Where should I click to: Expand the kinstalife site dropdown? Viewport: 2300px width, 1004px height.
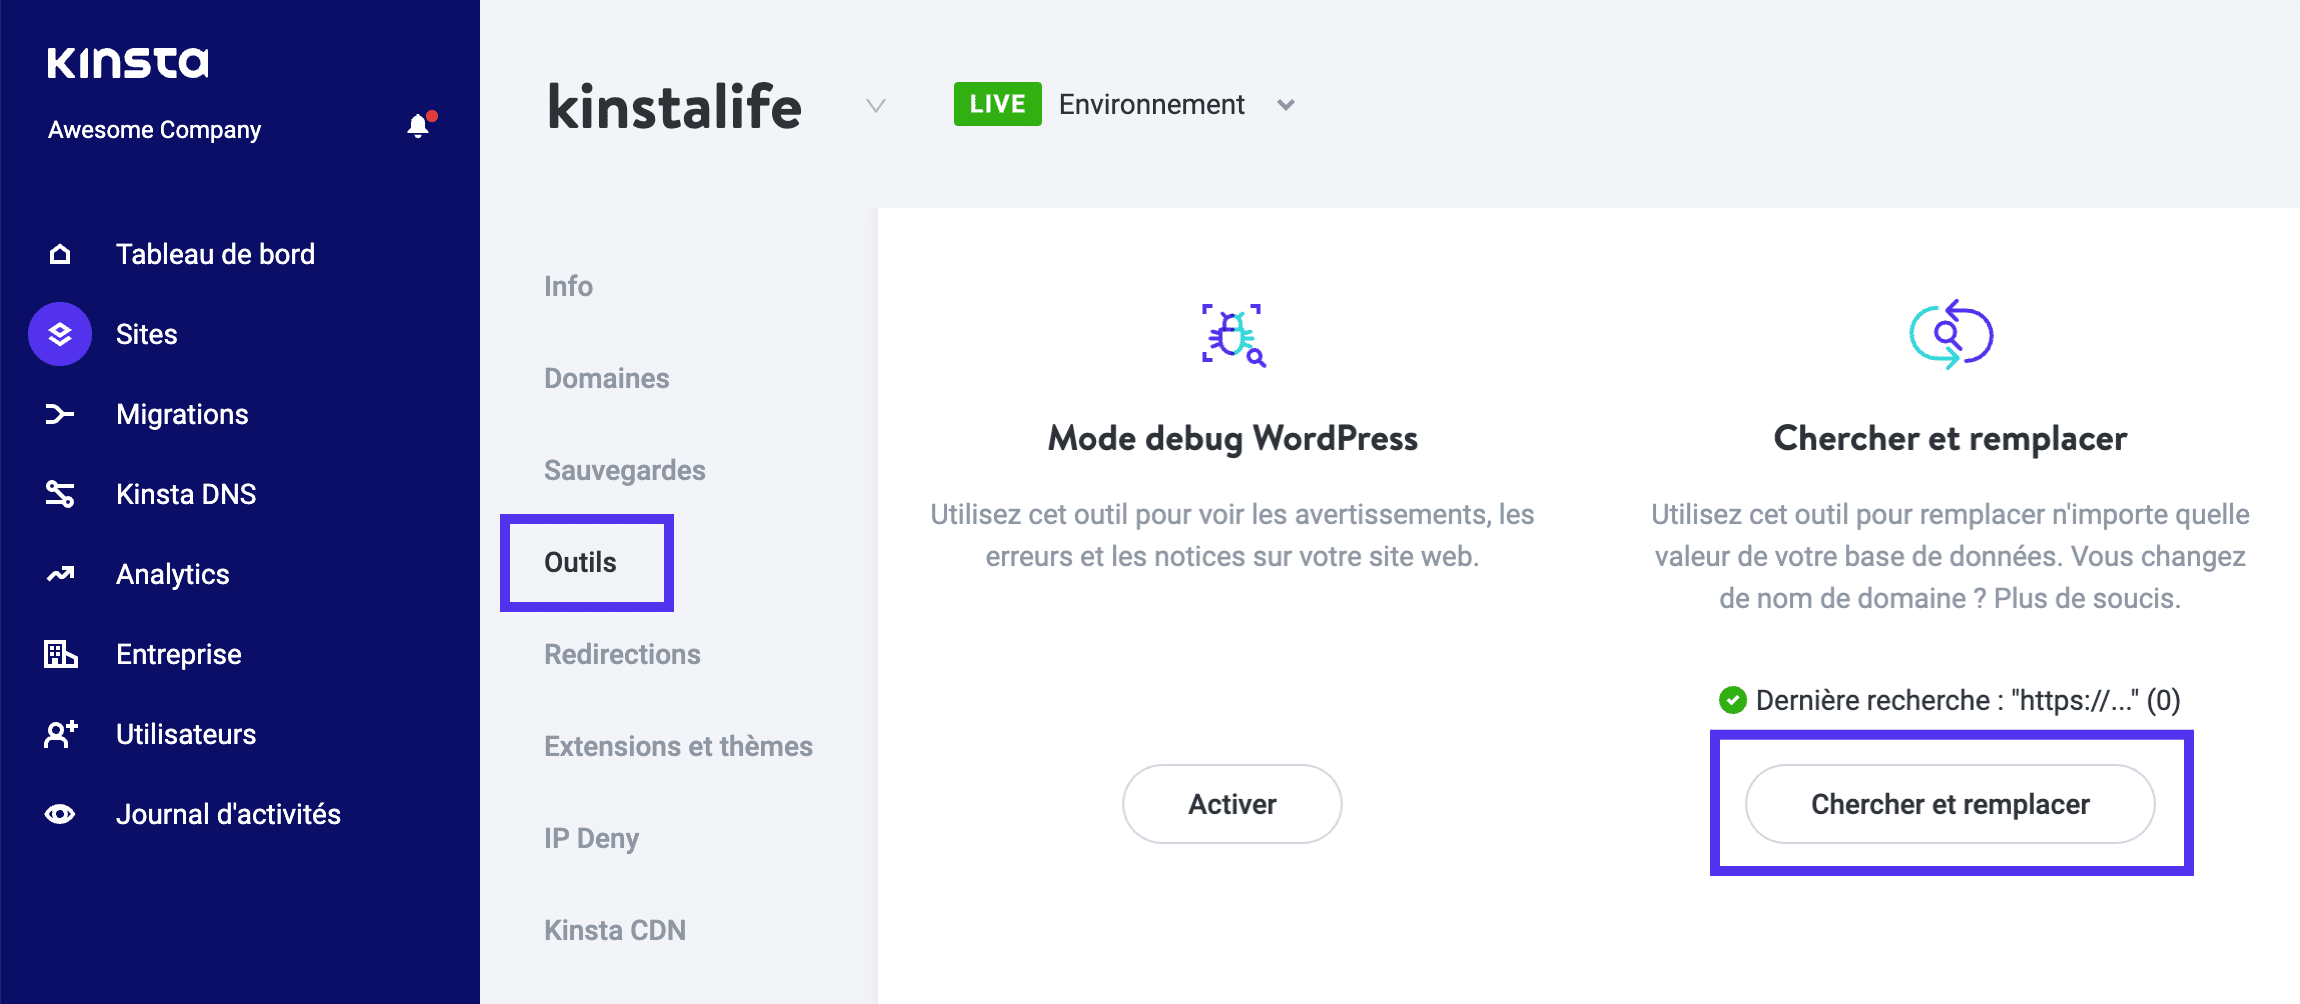click(x=874, y=107)
